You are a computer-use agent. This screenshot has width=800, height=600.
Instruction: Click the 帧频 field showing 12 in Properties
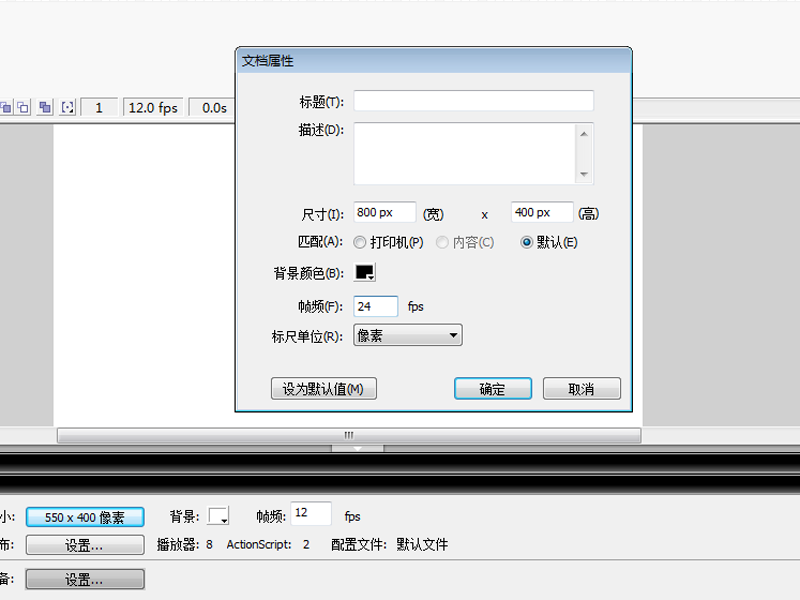click(311, 513)
